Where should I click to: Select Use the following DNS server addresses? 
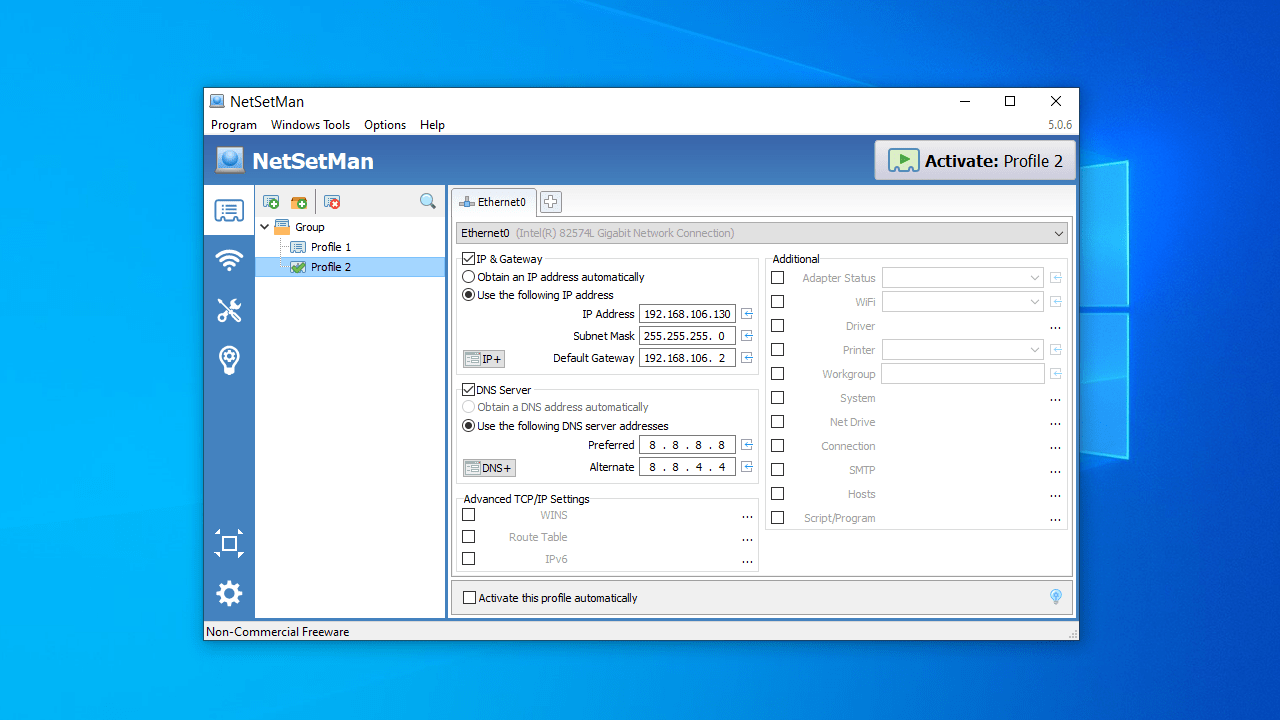(468, 426)
